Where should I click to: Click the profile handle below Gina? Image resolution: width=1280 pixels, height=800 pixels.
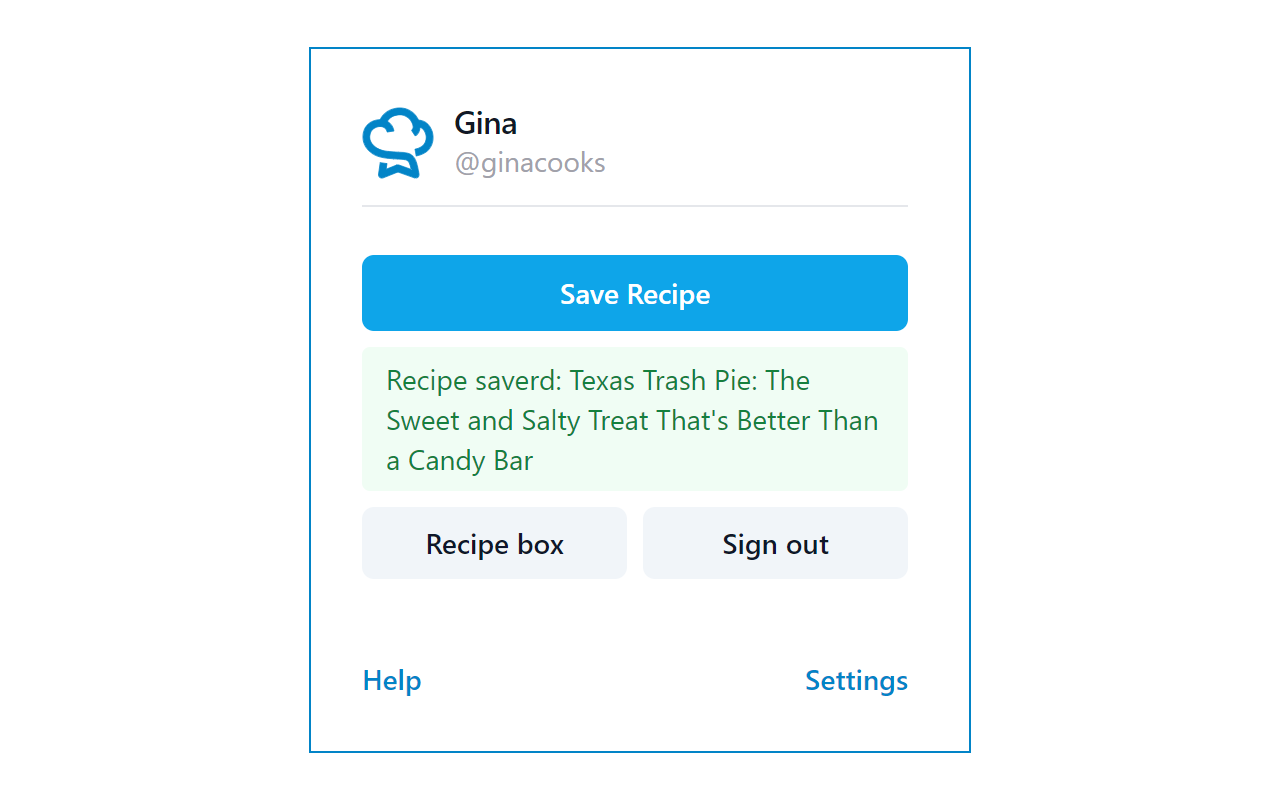(x=530, y=163)
